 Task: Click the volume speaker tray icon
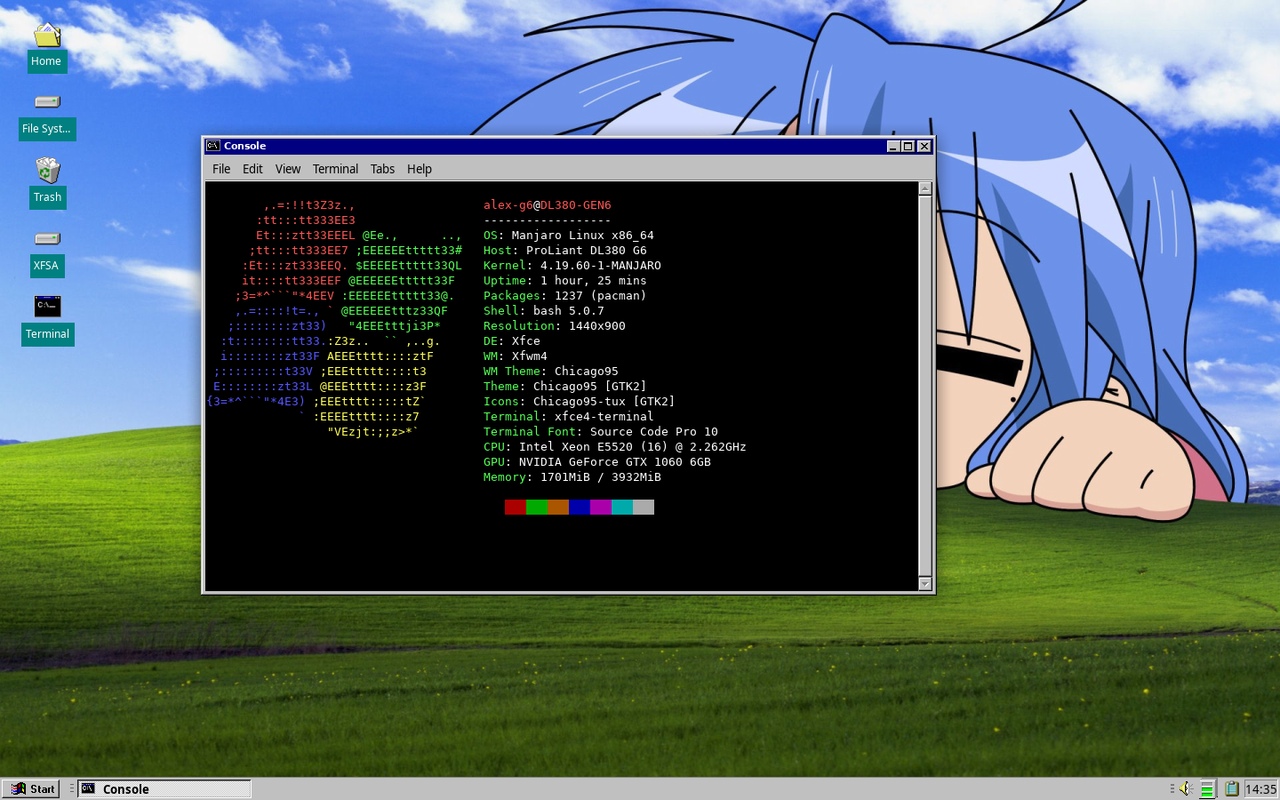pos(1184,789)
